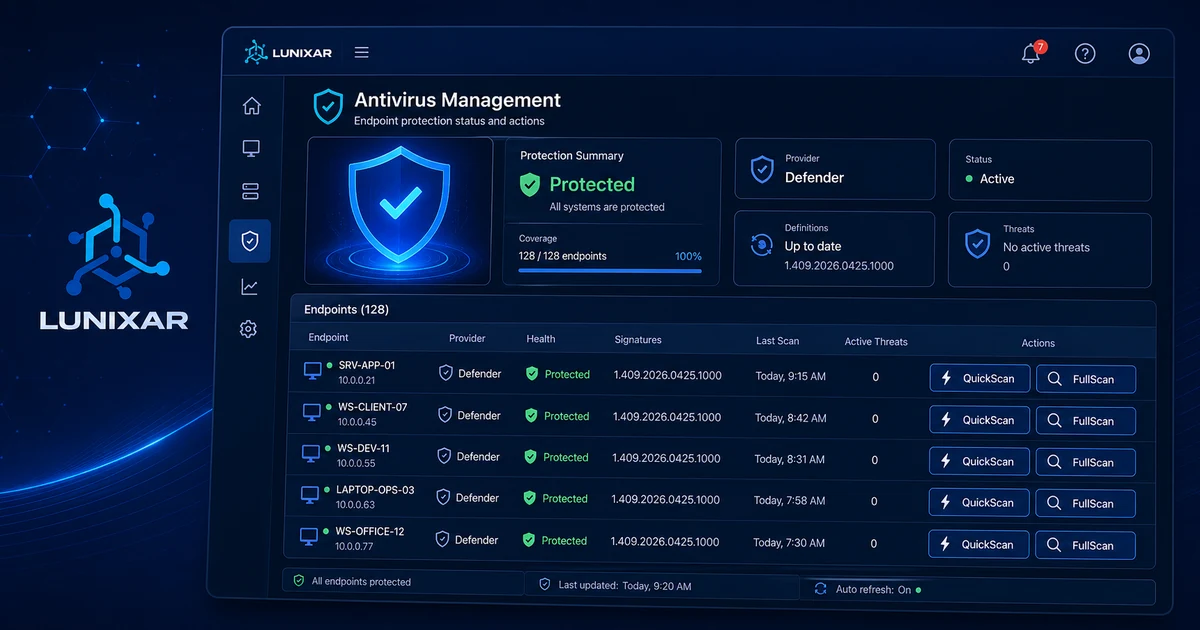This screenshot has width=1200, height=630.
Task: Run FullScan on LAPTOP-OPS-03
Action: [1085, 503]
